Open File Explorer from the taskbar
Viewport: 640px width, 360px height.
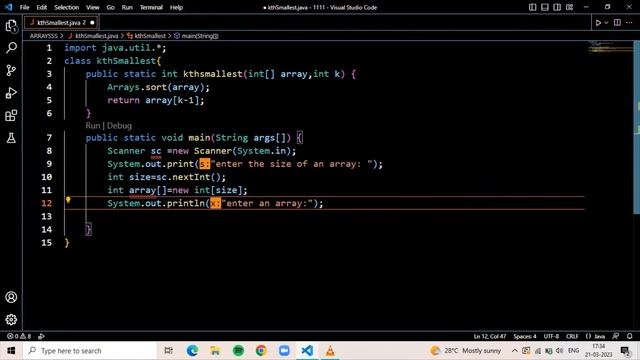click(215, 351)
